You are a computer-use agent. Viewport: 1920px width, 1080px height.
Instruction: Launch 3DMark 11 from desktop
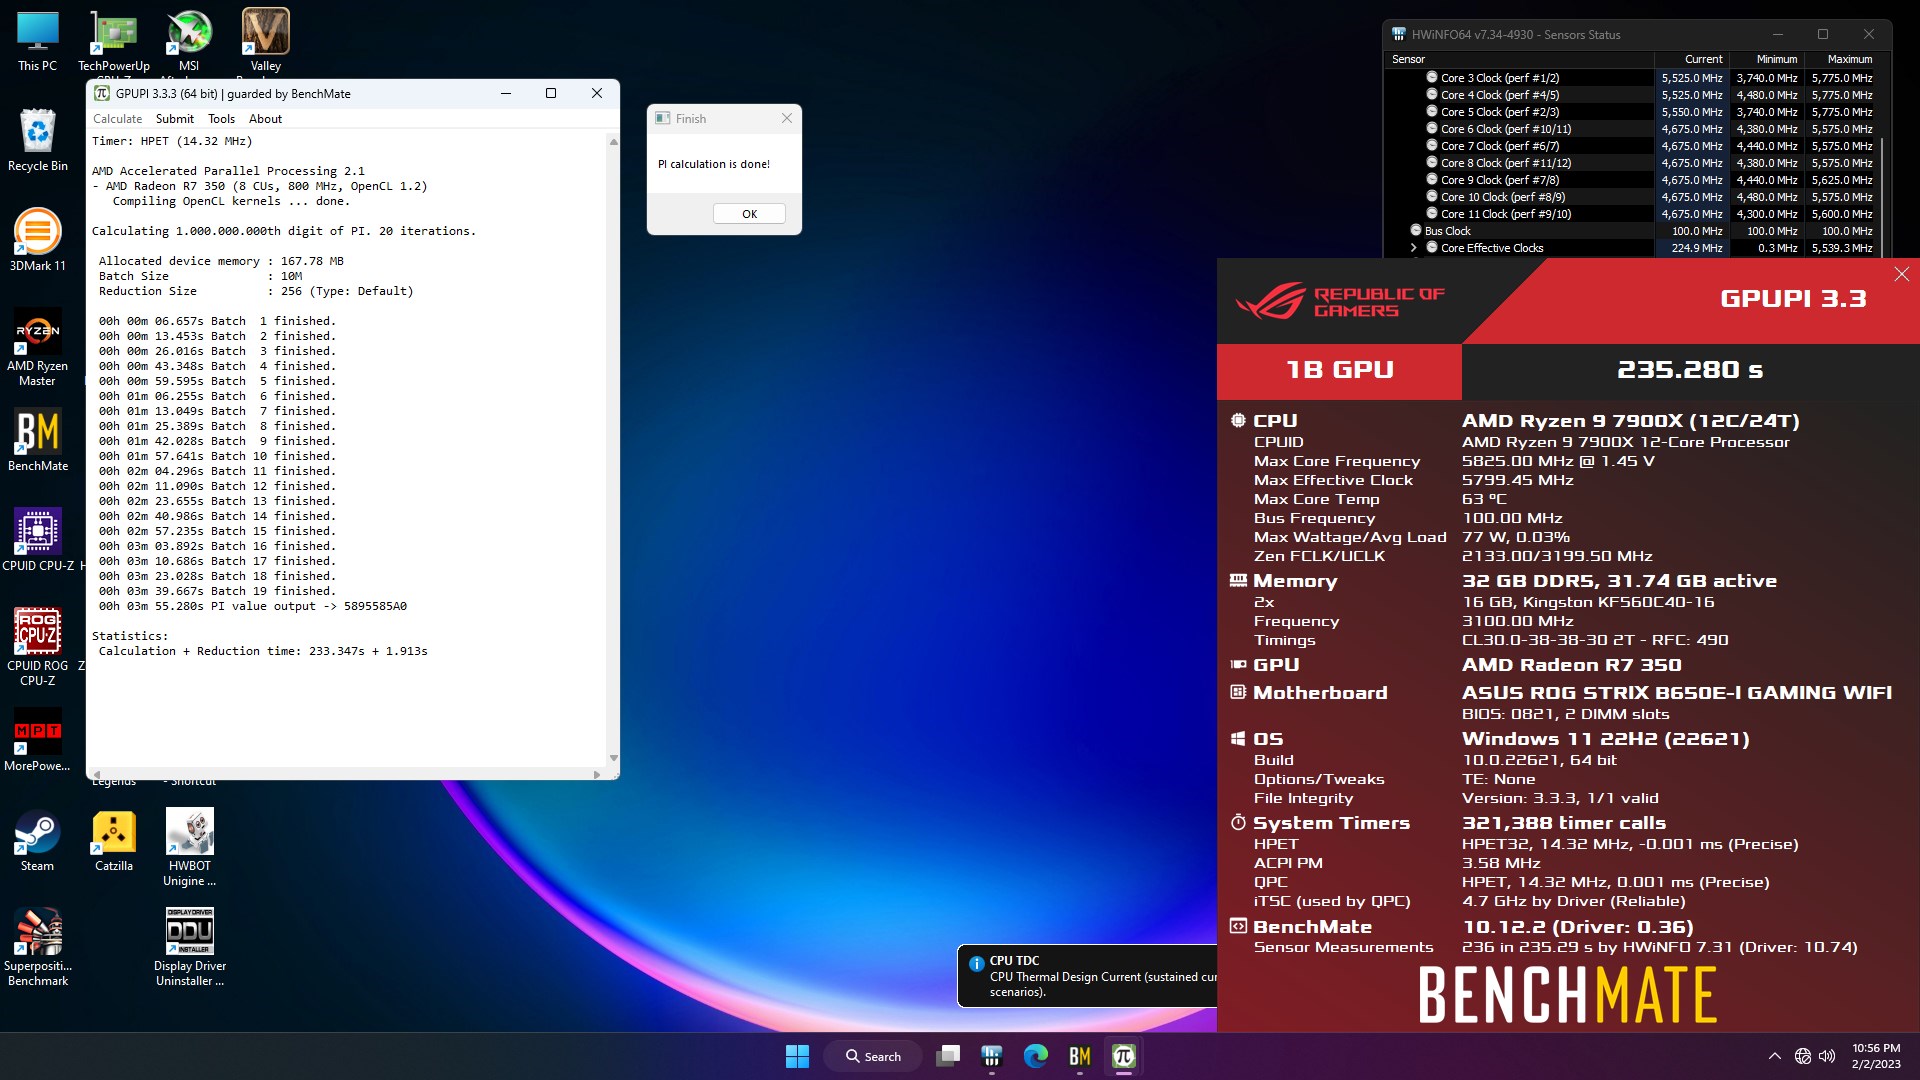click(37, 240)
